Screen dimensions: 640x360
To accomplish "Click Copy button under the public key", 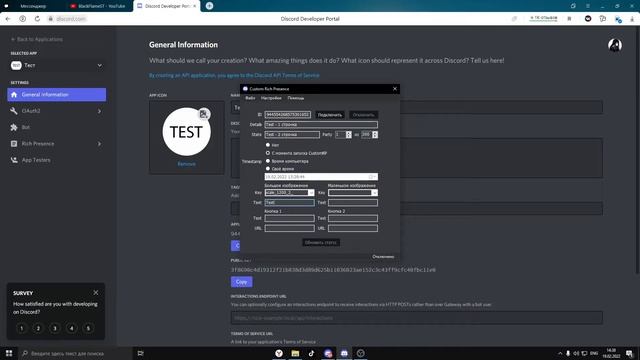I will coord(241,282).
